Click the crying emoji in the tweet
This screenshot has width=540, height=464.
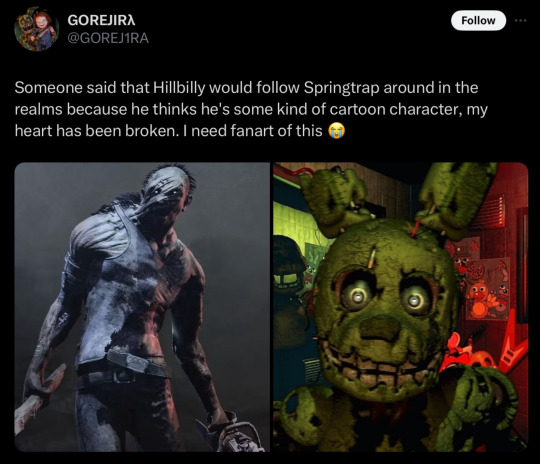click(x=336, y=131)
